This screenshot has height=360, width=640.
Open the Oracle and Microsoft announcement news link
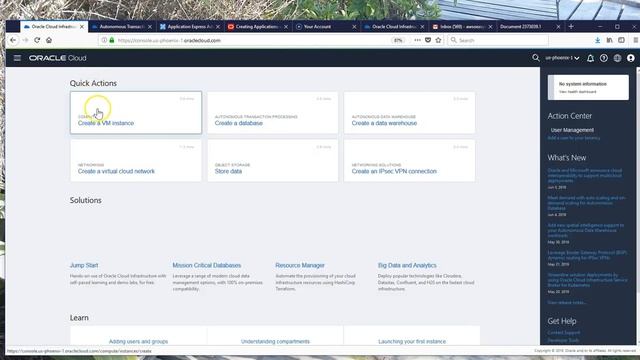pos(584,176)
